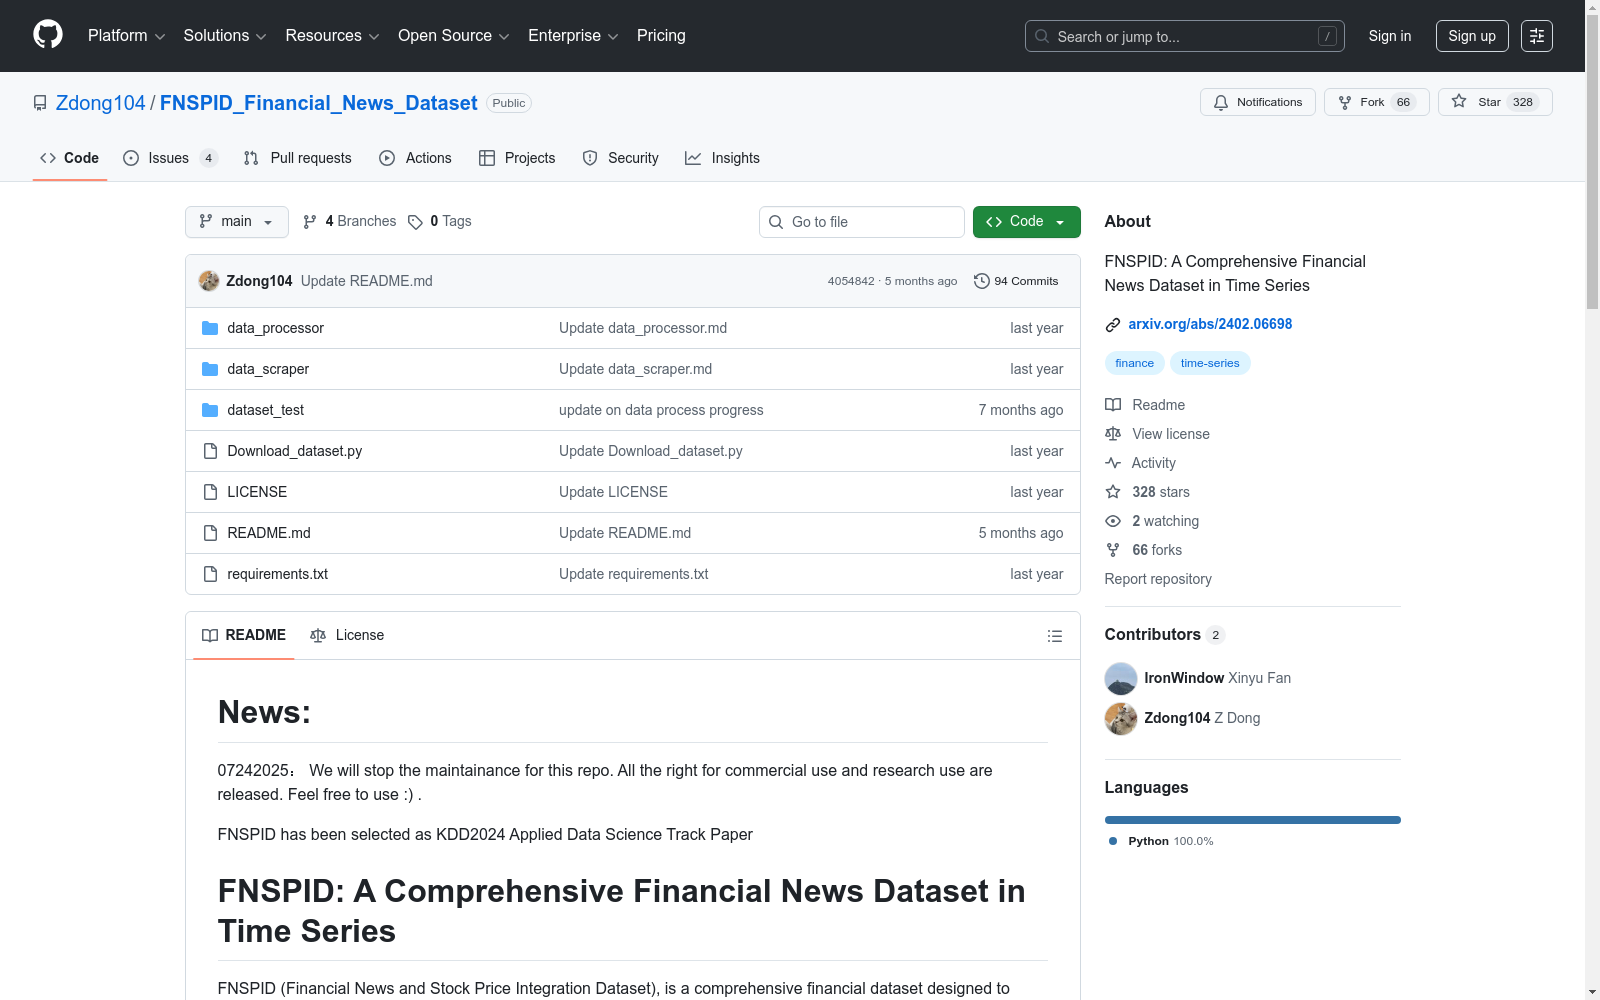
Task: Expand the Solutions menu
Action: click(x=225, y=36)
